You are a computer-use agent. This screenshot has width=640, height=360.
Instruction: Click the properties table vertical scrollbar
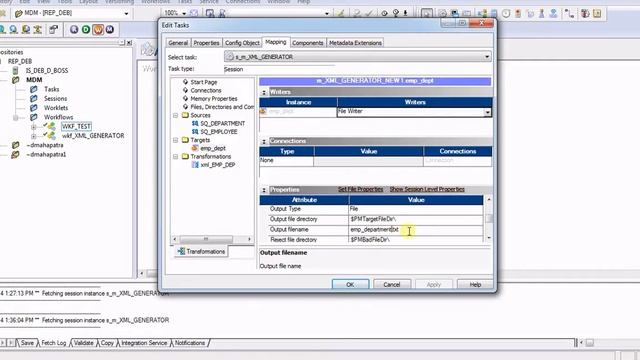(489, 218)
